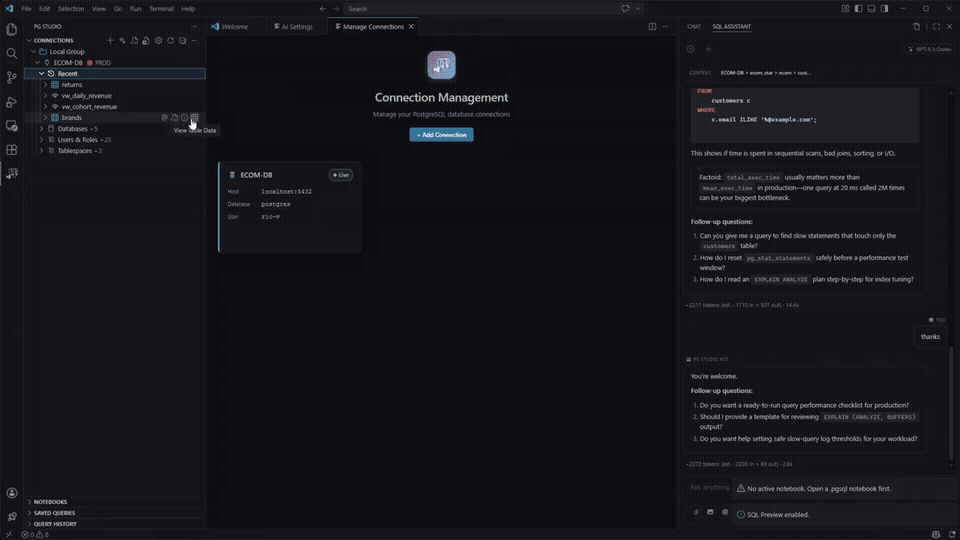
Task: Expand the vw_cohort_revenue view node
Action: 45,107
